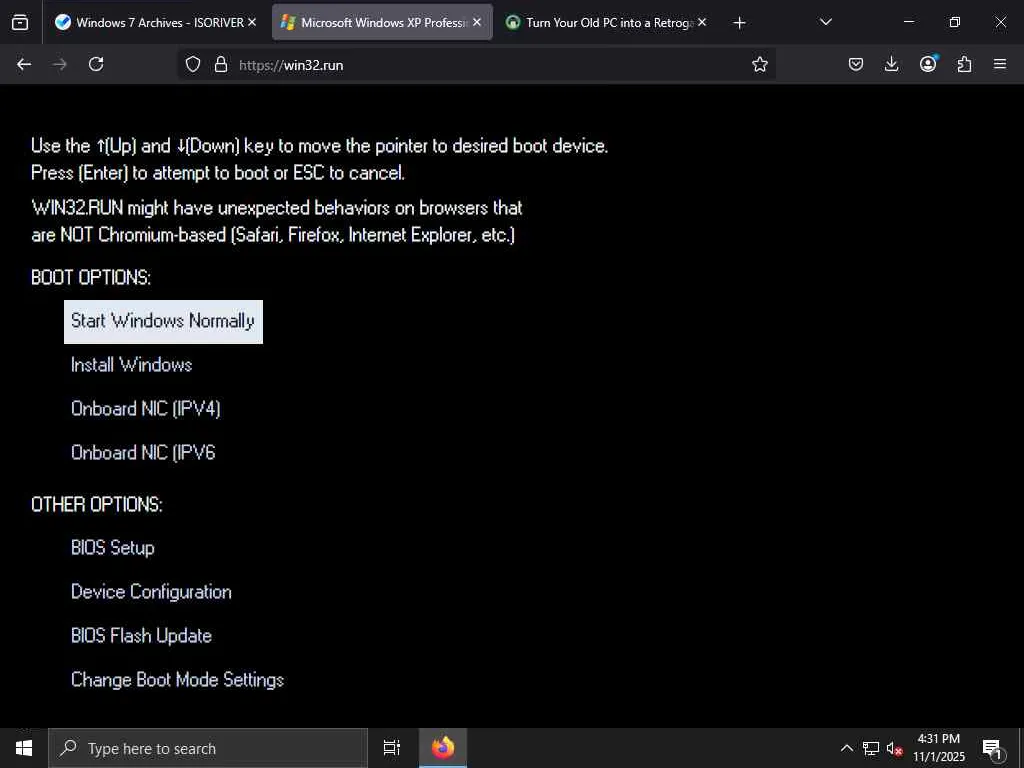Select Start Windows Normally boot option

coord(163,322)
